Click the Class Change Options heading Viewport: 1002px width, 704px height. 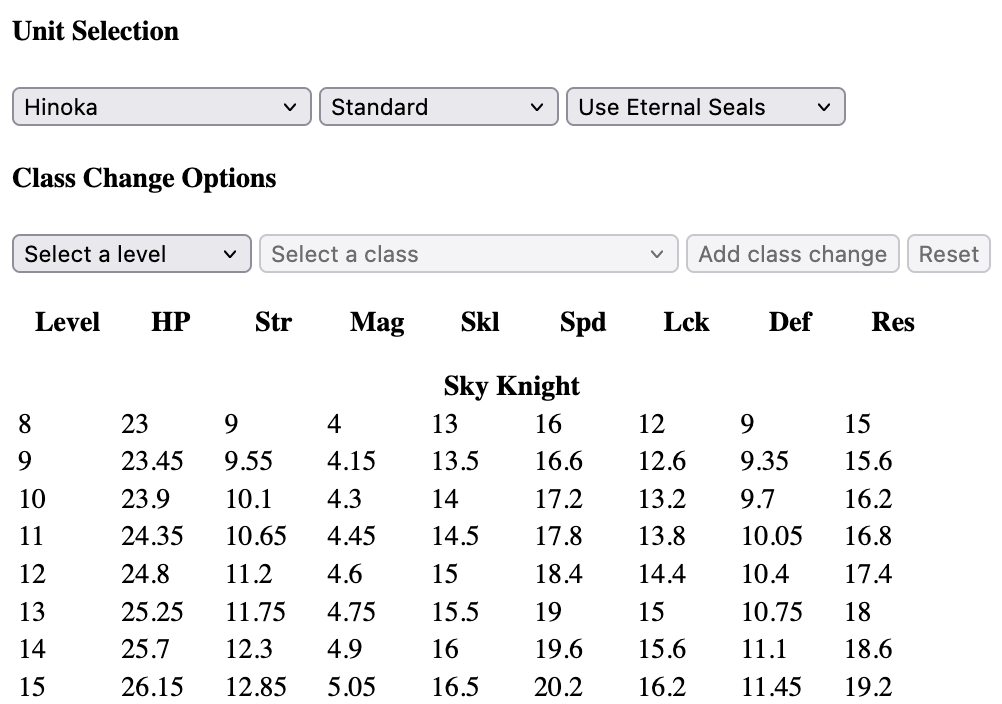pos(144,179)
